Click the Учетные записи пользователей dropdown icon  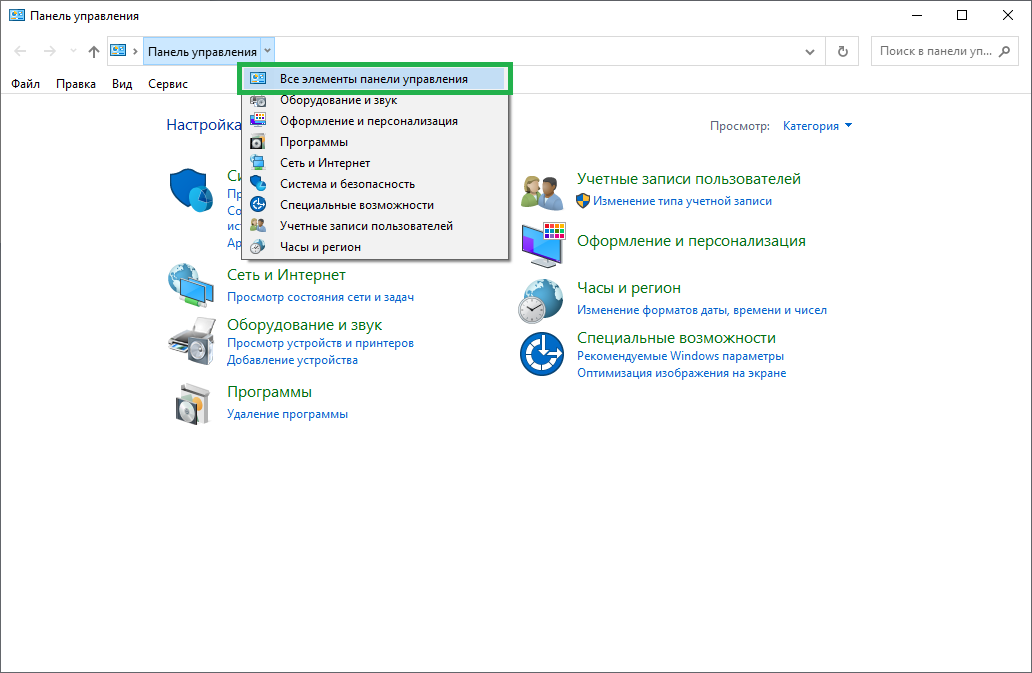[258, 226]
